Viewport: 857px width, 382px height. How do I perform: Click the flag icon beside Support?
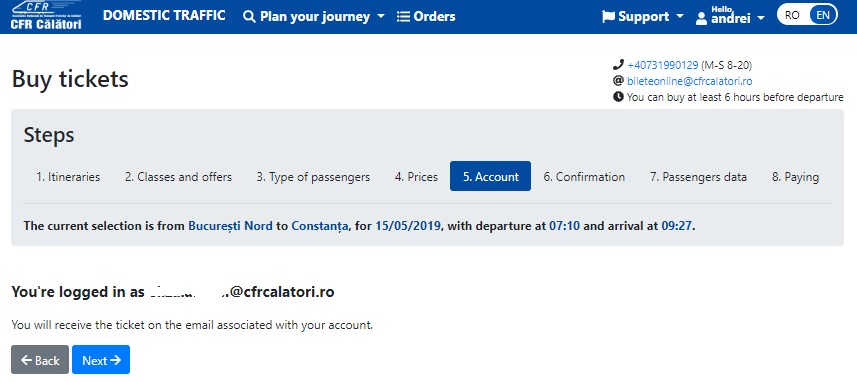click(x=608, y=16)
